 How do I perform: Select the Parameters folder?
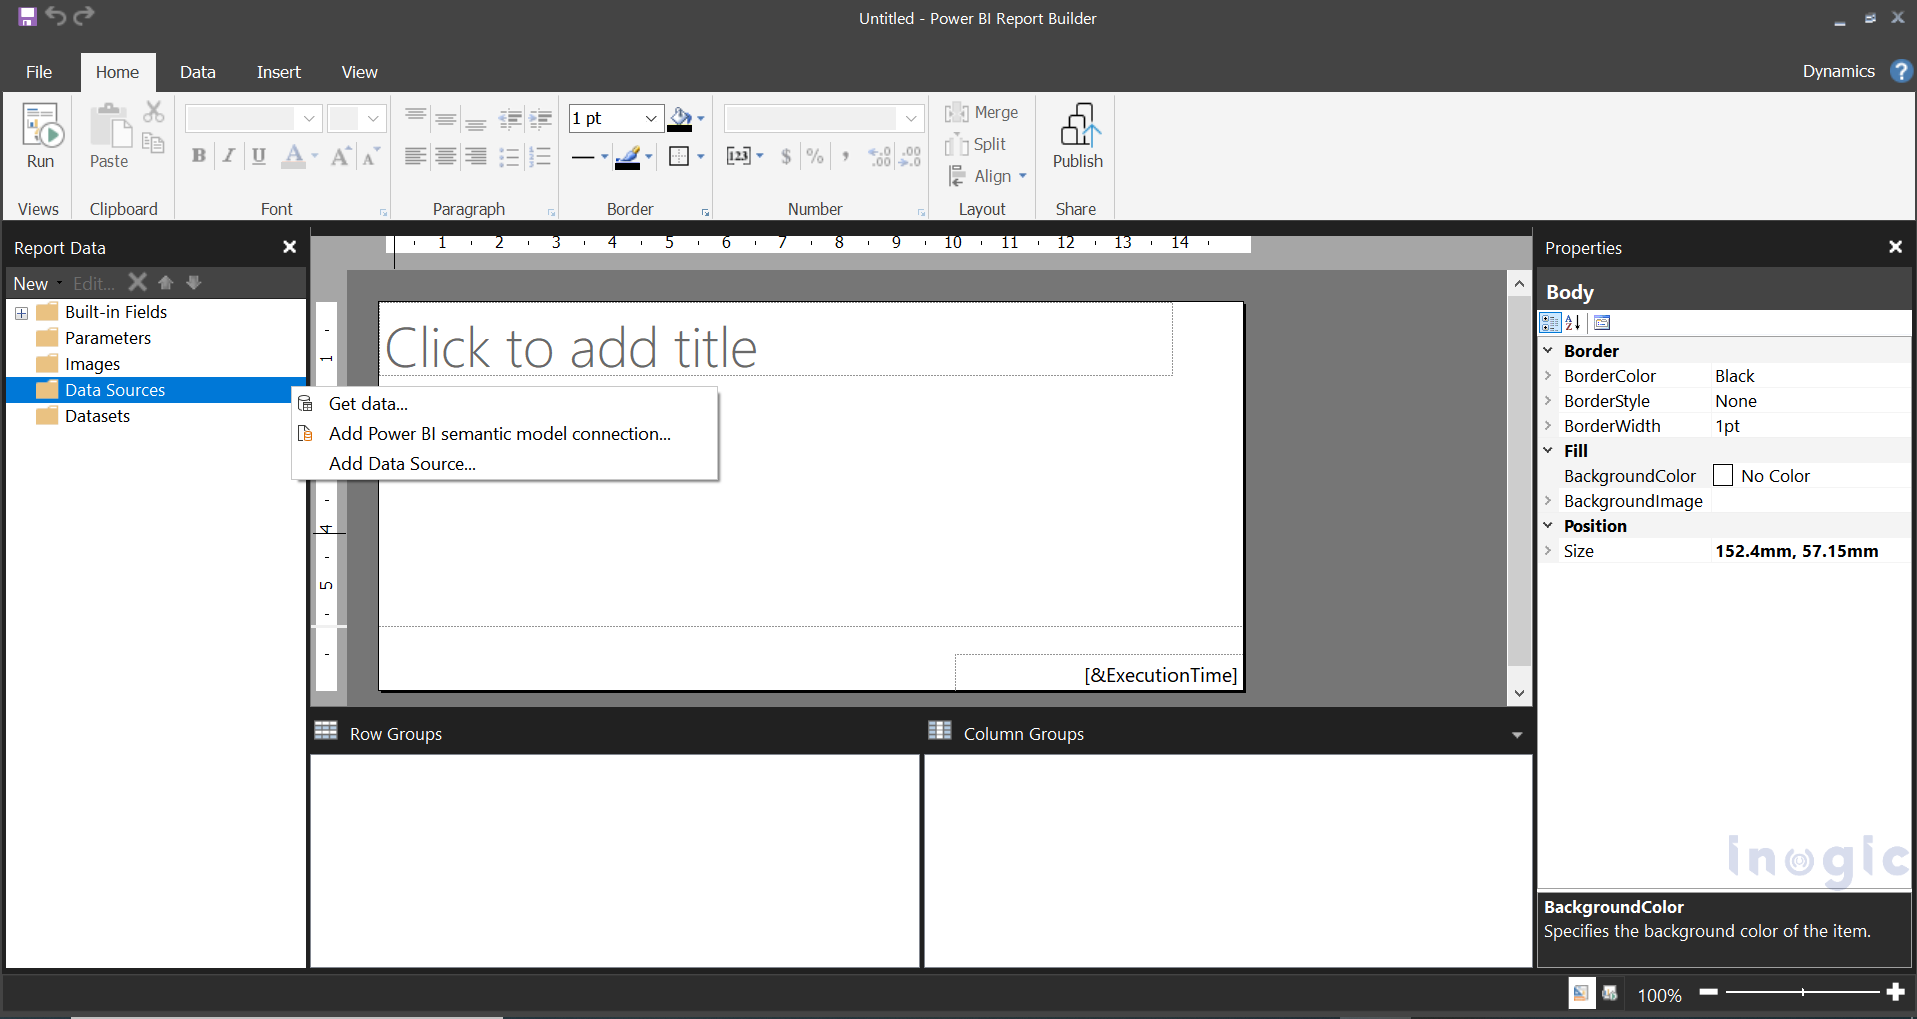(108, 338)
